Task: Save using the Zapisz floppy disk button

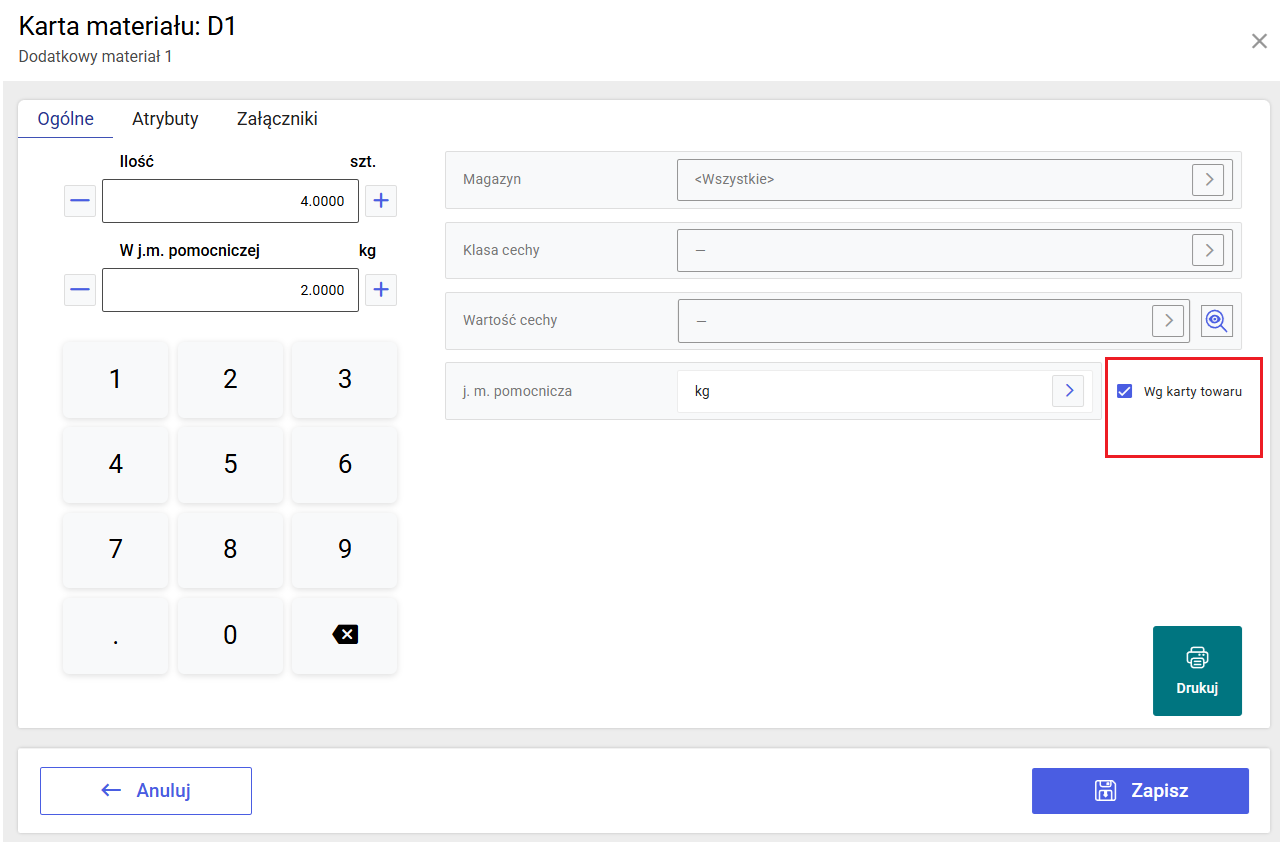Action: (x=1140, y=791)
